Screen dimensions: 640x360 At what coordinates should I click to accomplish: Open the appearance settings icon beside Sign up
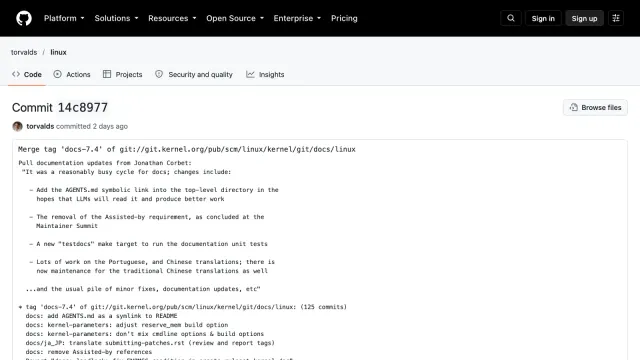(x=616, y=18)
